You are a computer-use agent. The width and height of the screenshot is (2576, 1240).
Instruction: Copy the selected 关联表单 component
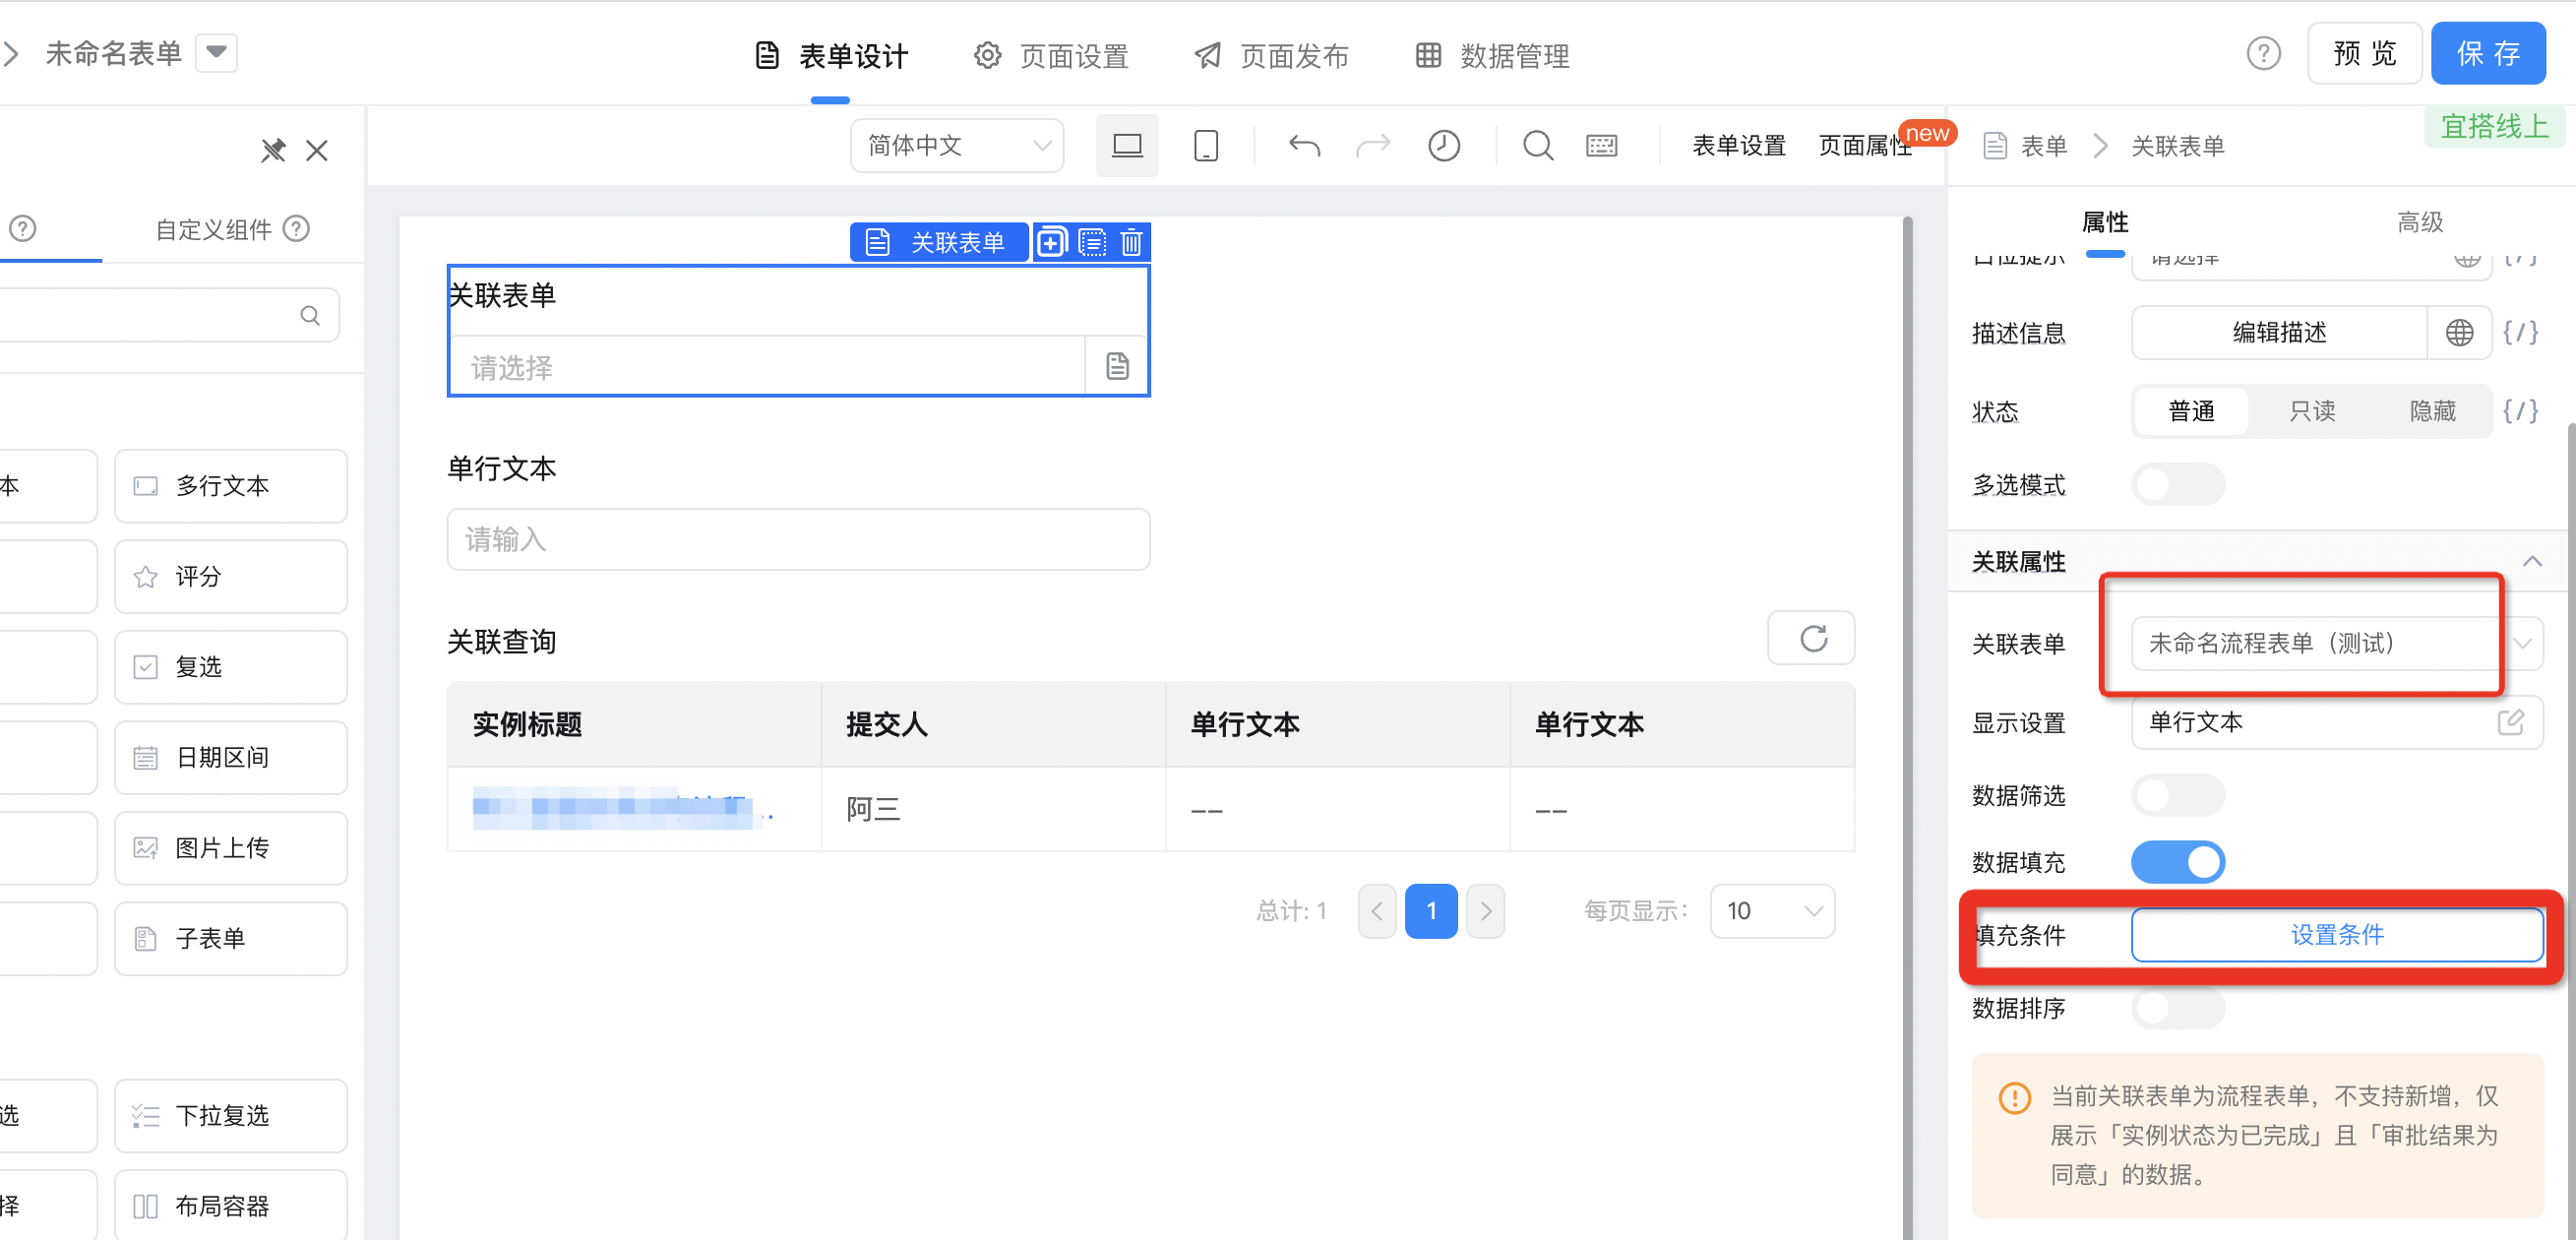pos(1051,242)
